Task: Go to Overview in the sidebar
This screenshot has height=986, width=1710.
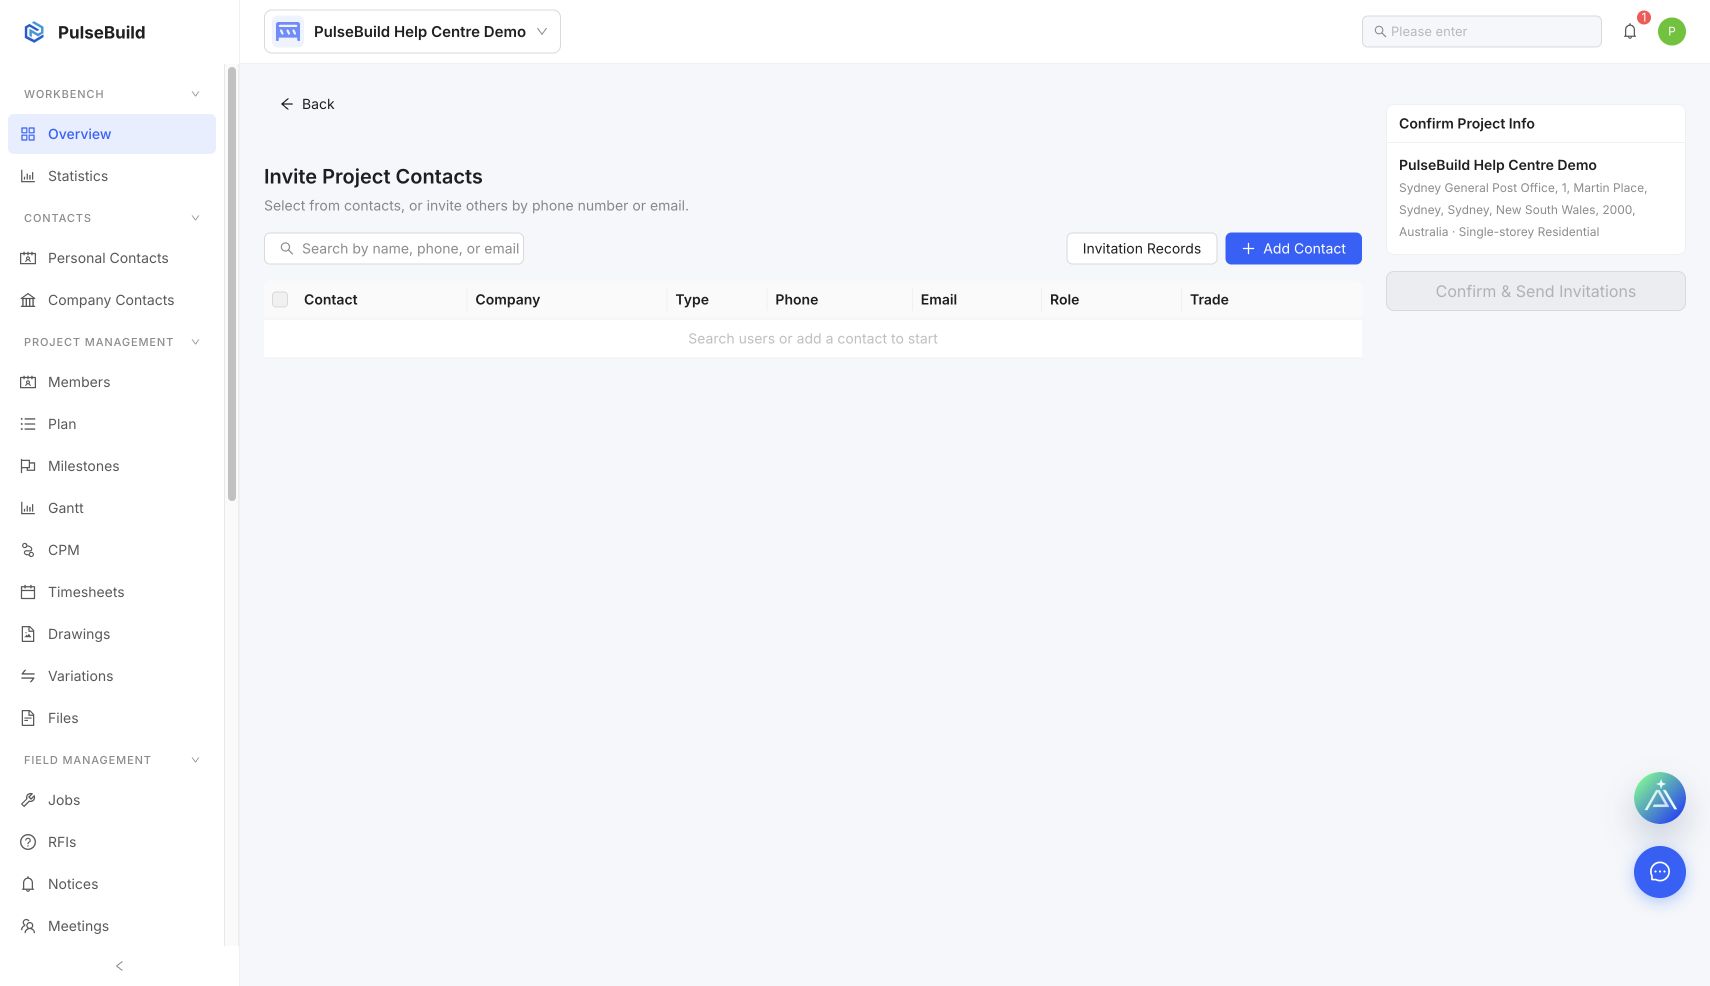Action: pyautogui.click(x=112, y=134)
